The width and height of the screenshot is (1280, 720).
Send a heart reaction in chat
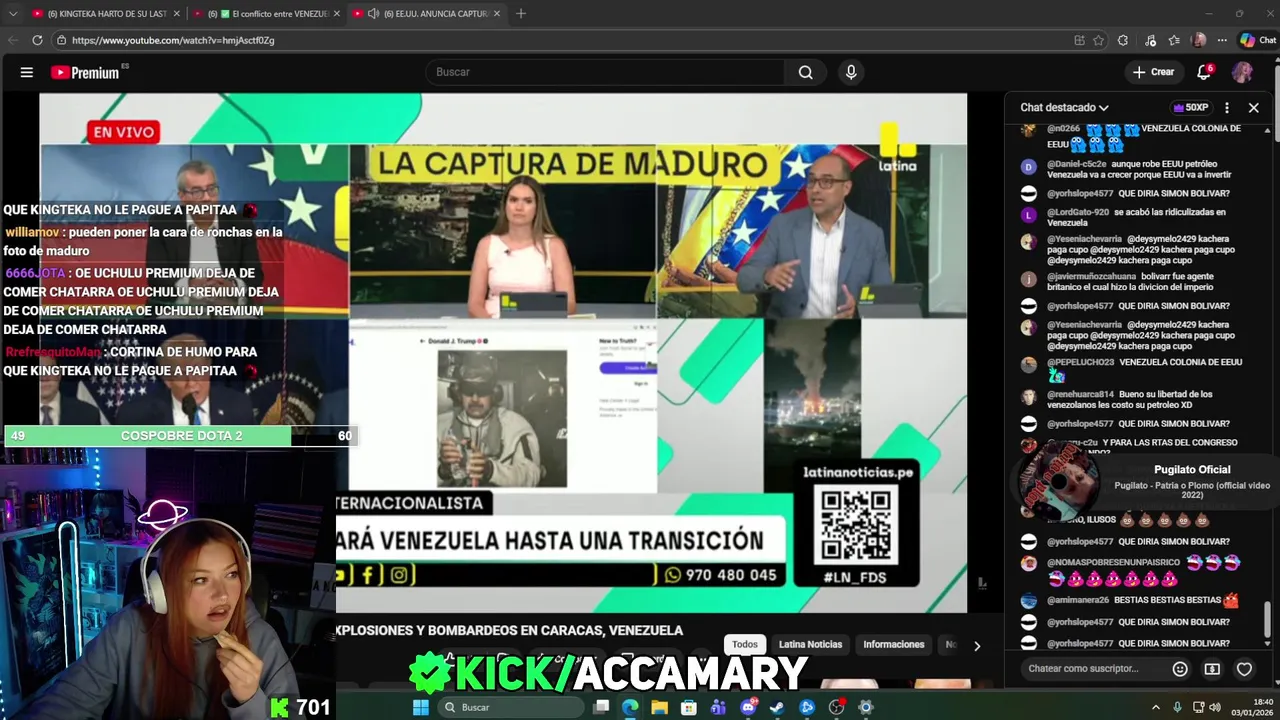point(1244,669)
